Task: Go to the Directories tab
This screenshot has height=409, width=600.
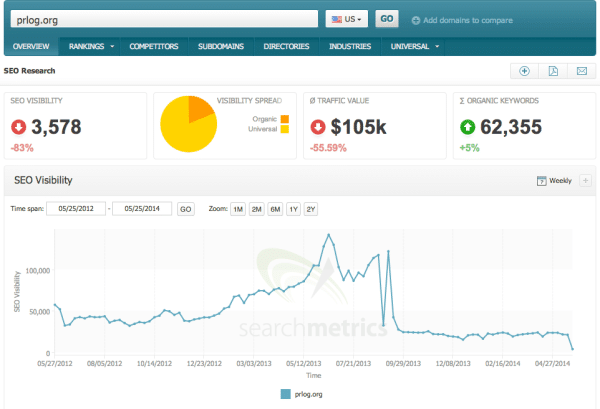Action: tap(286, 47)
